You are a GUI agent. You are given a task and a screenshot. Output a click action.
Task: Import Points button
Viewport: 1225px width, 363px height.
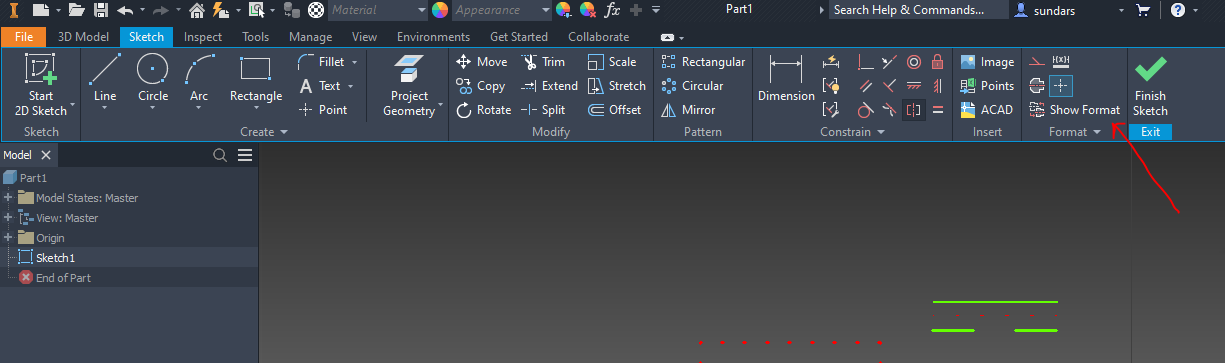pos(987,86)
